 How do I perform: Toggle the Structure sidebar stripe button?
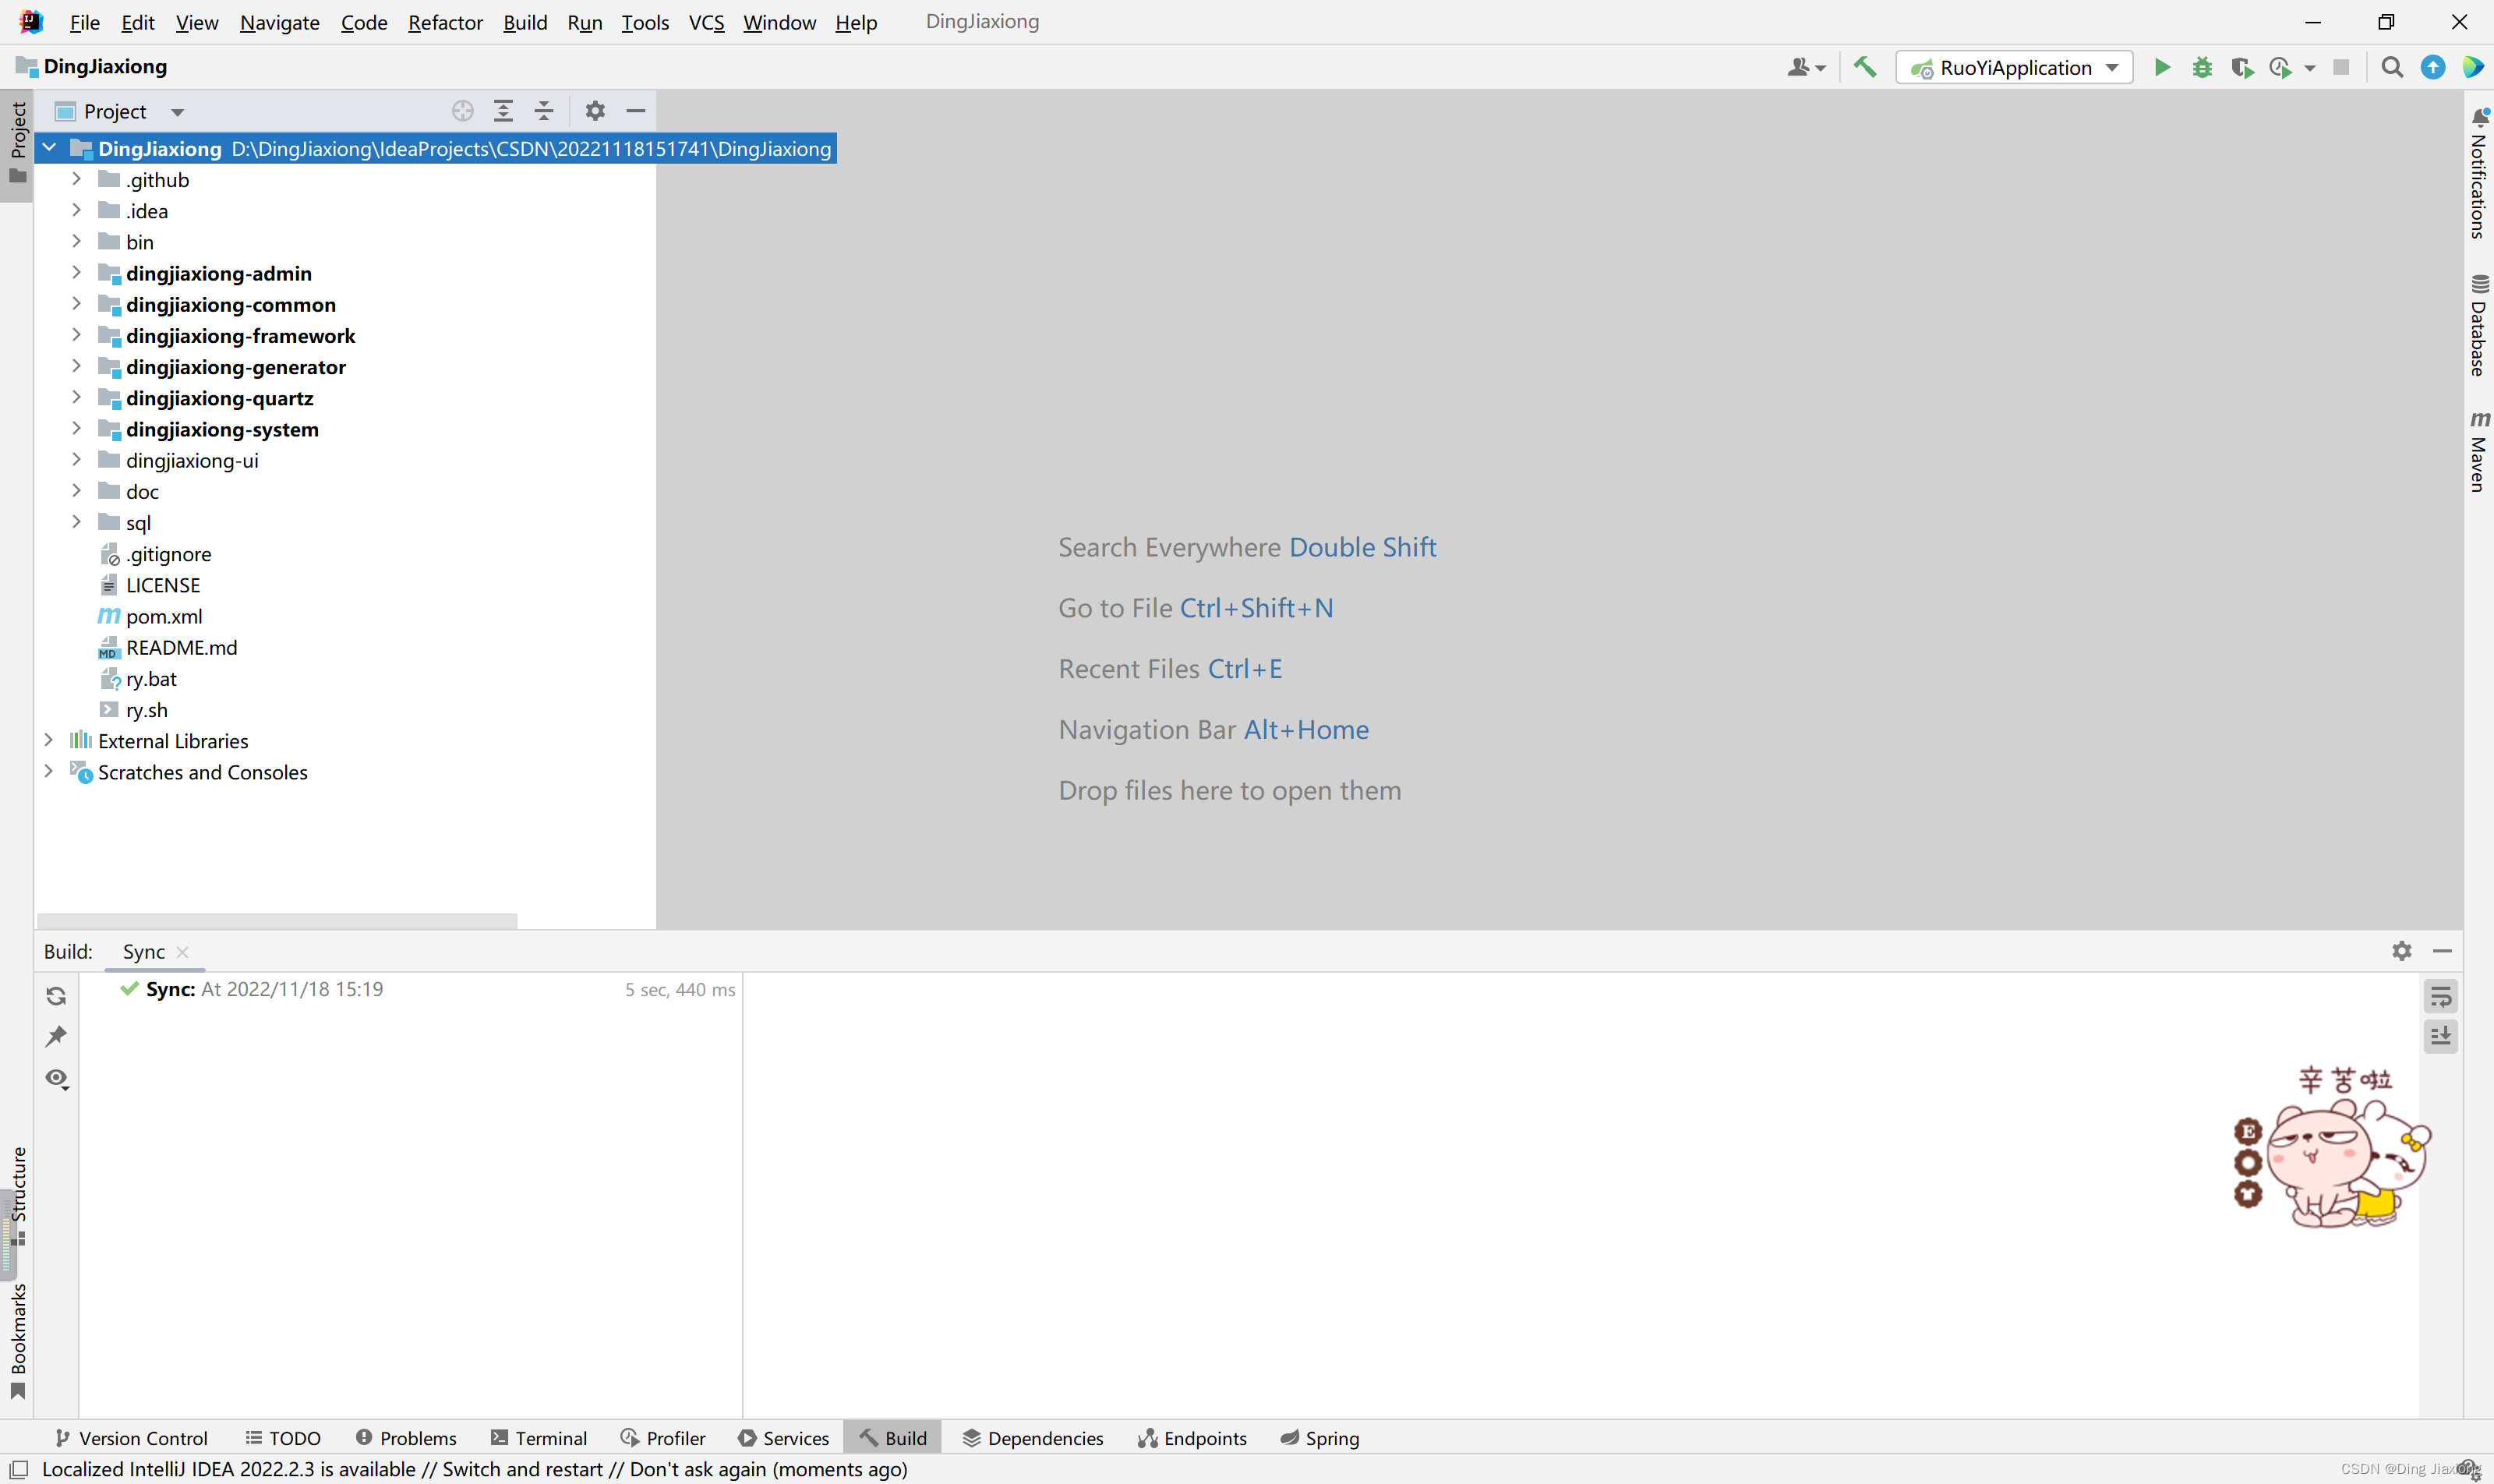[18, 1196]
